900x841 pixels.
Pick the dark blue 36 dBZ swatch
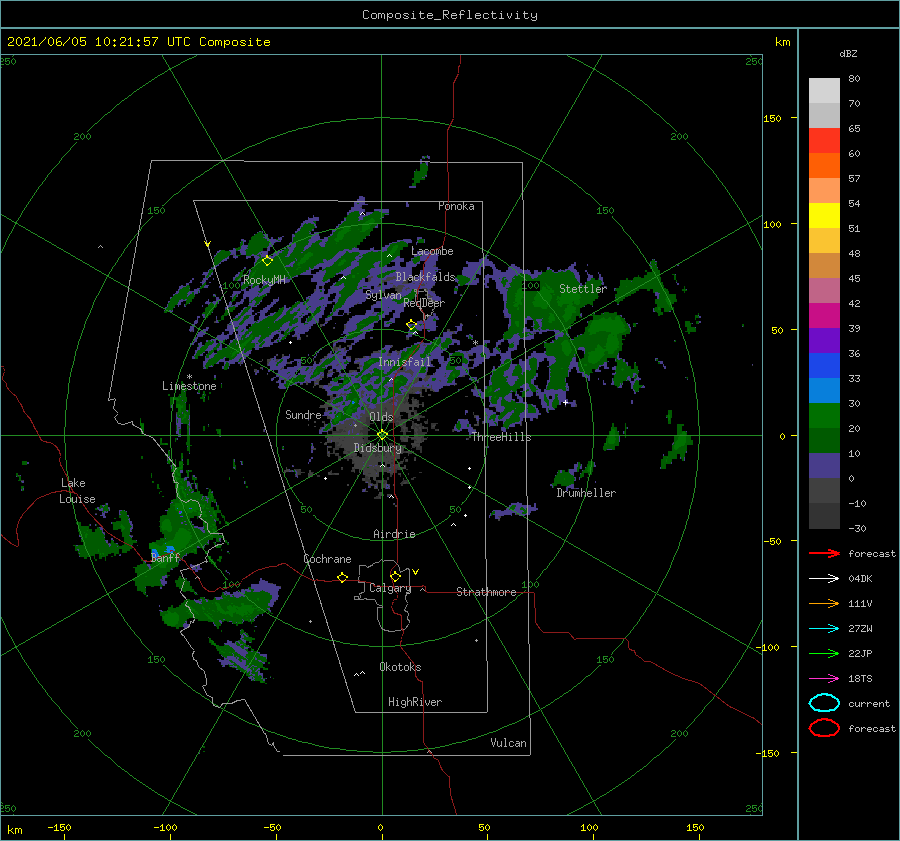click(x=824, y=365)
